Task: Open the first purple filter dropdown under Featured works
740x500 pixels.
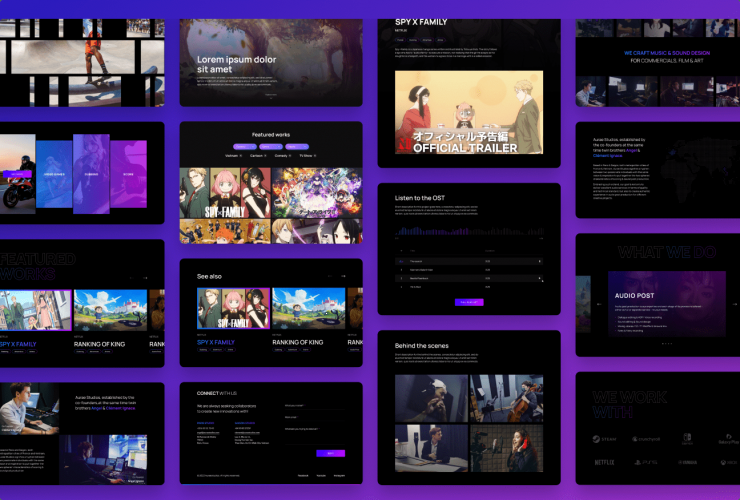Action: click(x=244, y=147)
